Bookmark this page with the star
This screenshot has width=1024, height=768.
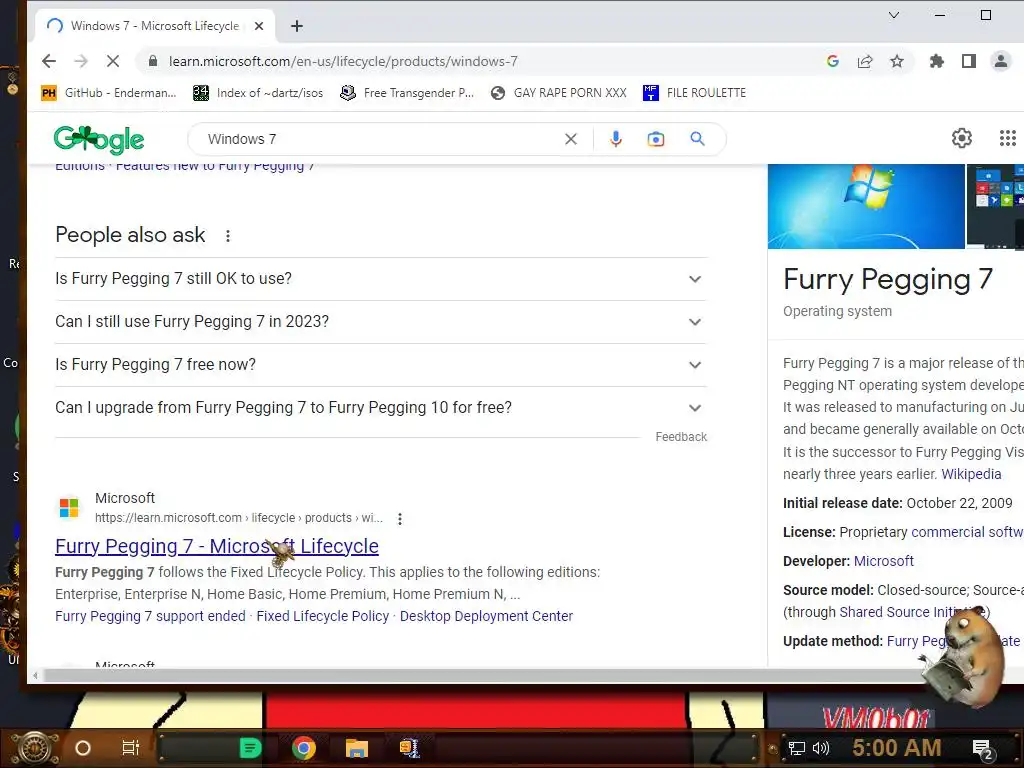click(x=897, y=61)
